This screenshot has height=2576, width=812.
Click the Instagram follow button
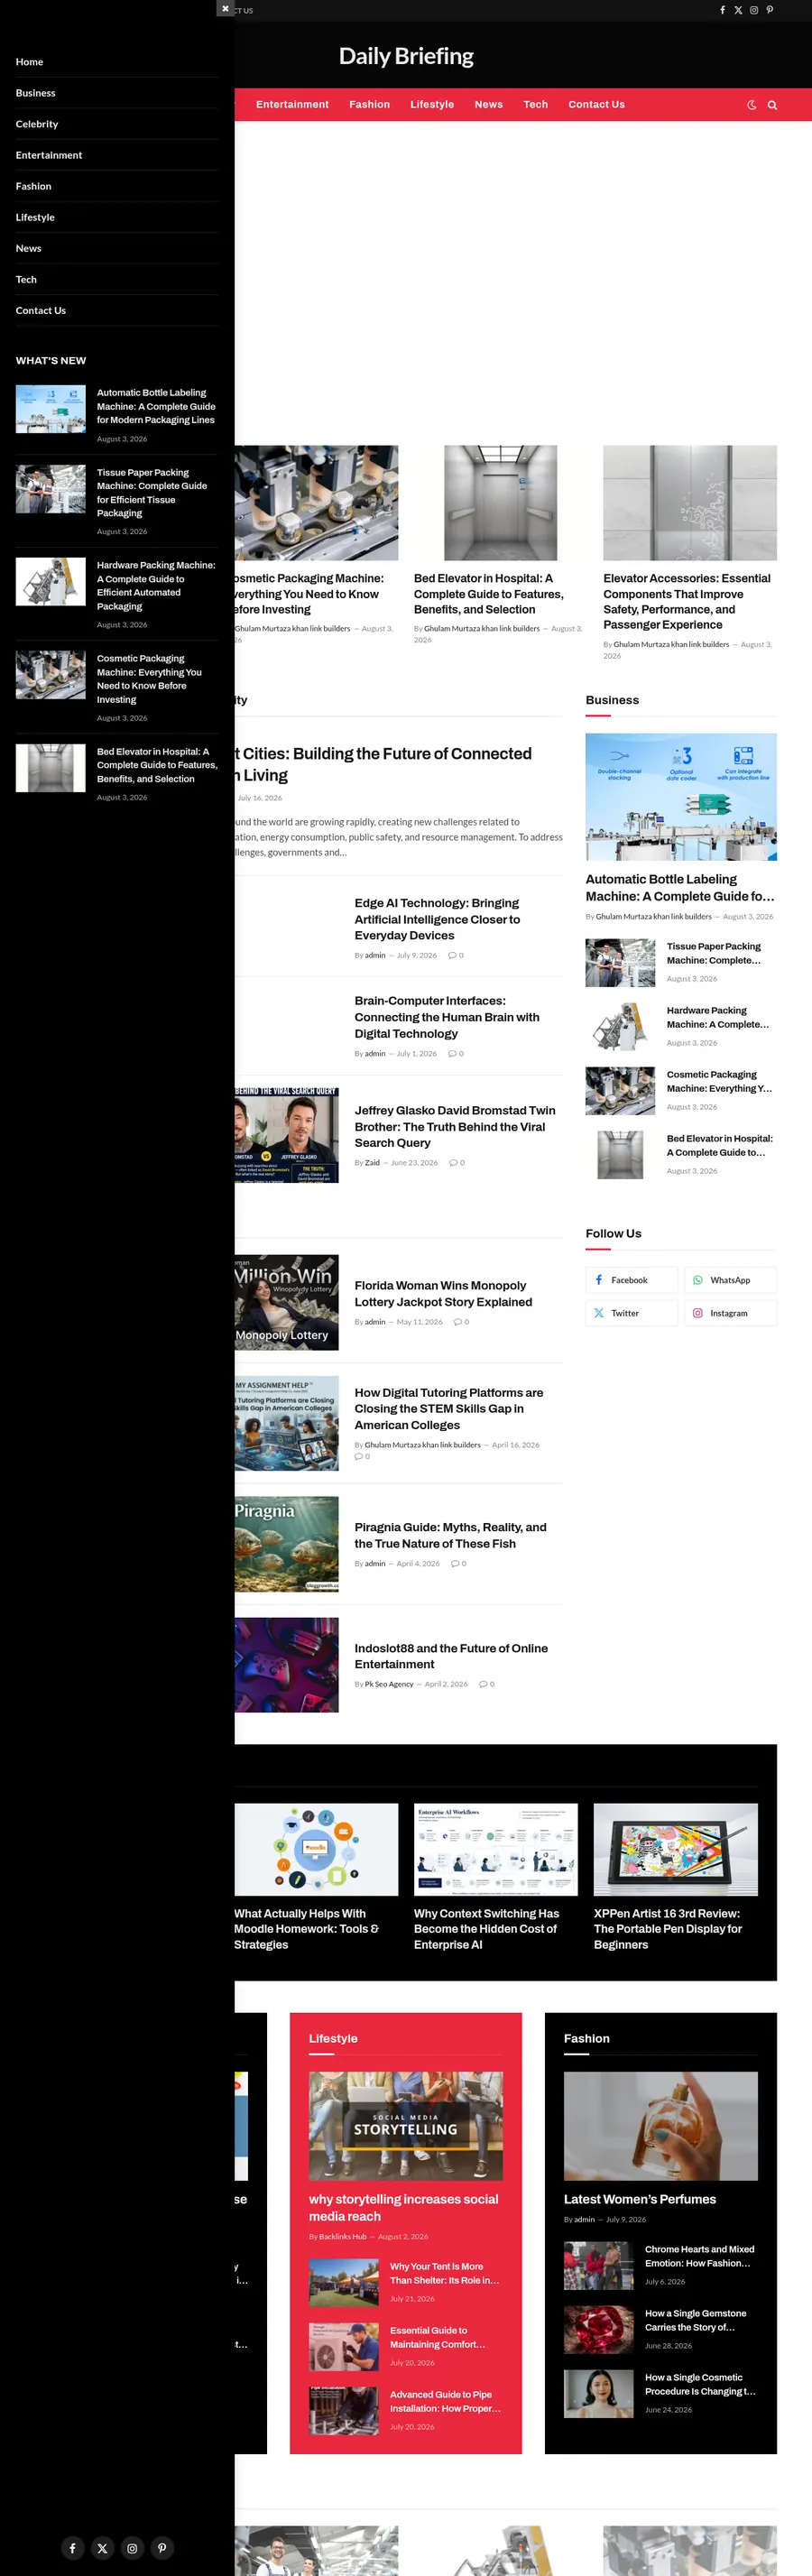[x=730, y=1313]
